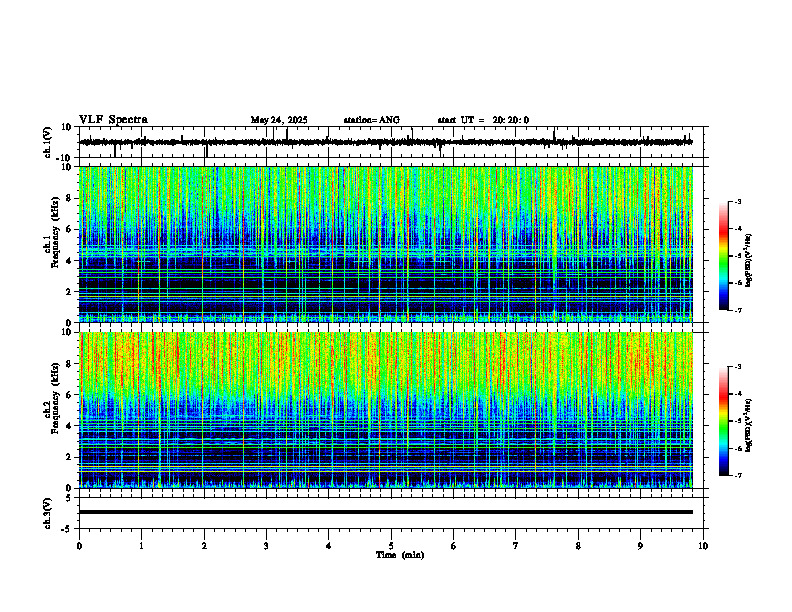792x612 pixels.
Task: Select the date text "May 24, 2025"
Action: click(279, 120)
